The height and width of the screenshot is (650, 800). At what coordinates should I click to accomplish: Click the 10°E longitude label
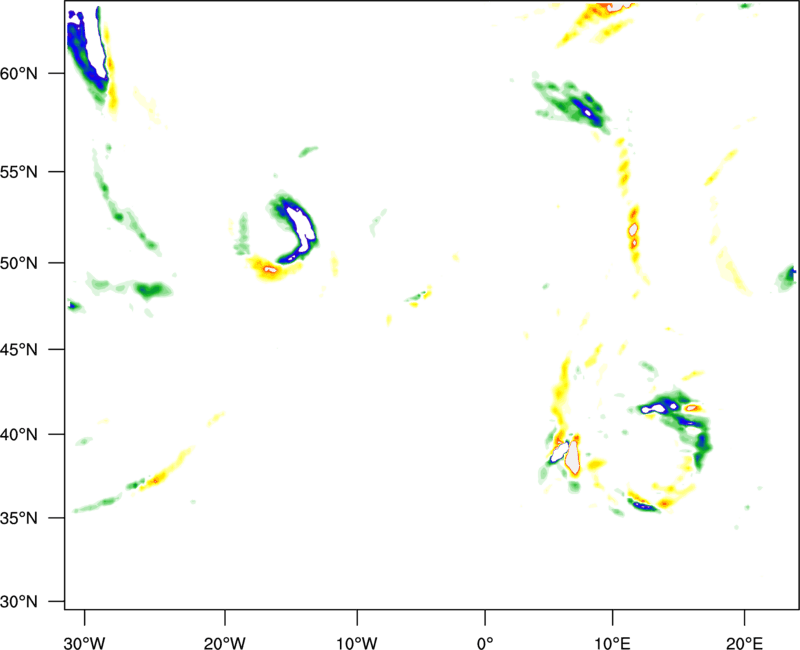tap(612, 643)
